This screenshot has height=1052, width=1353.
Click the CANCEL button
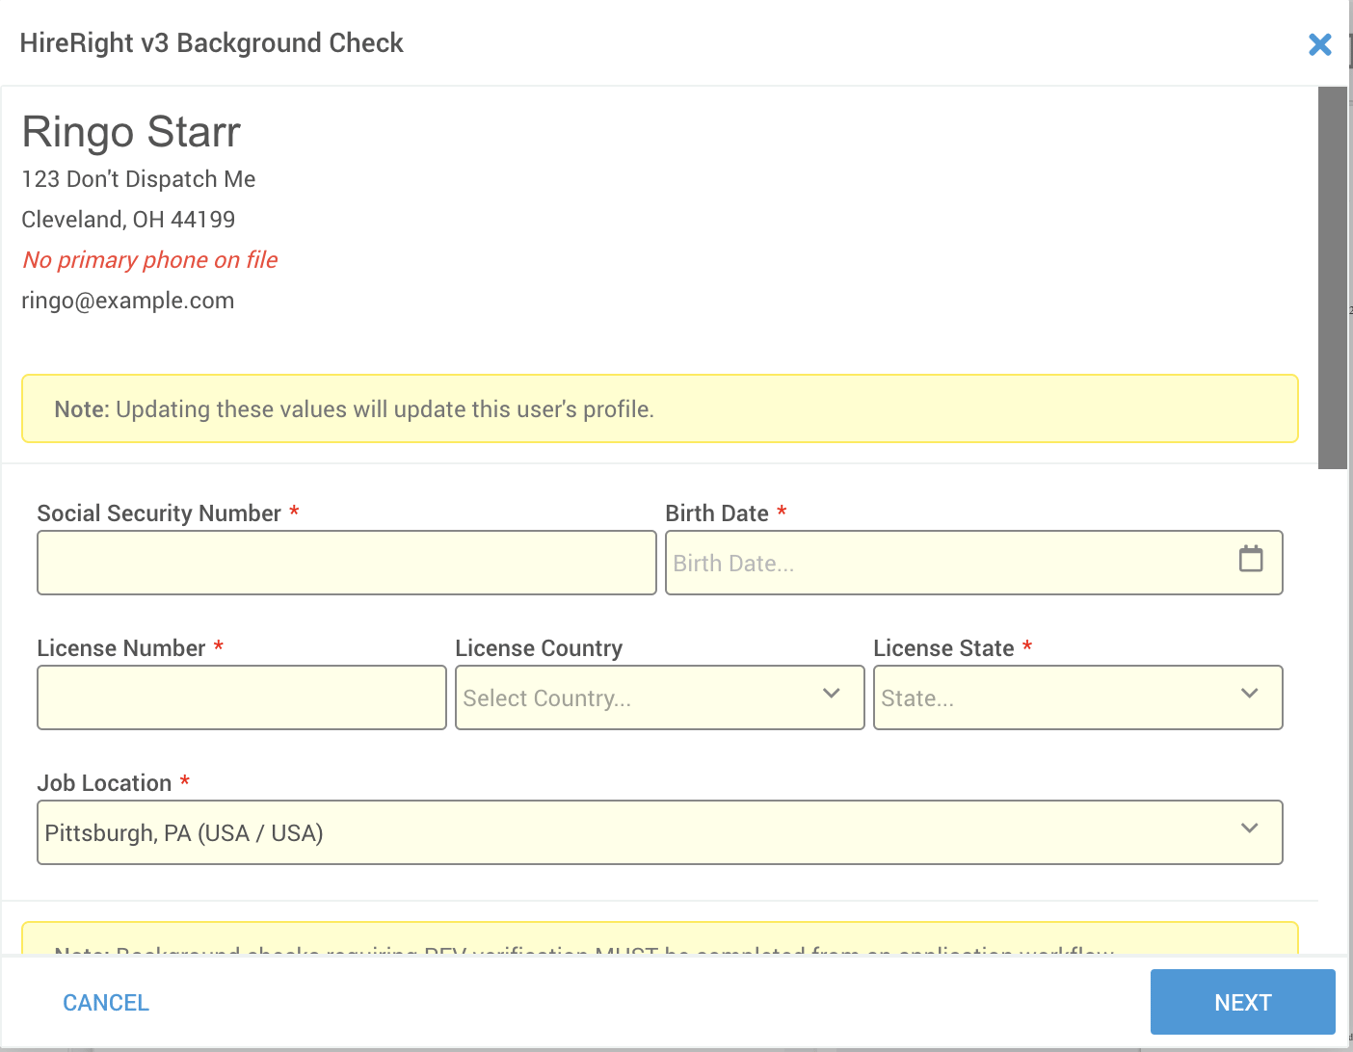[106, 1002]
